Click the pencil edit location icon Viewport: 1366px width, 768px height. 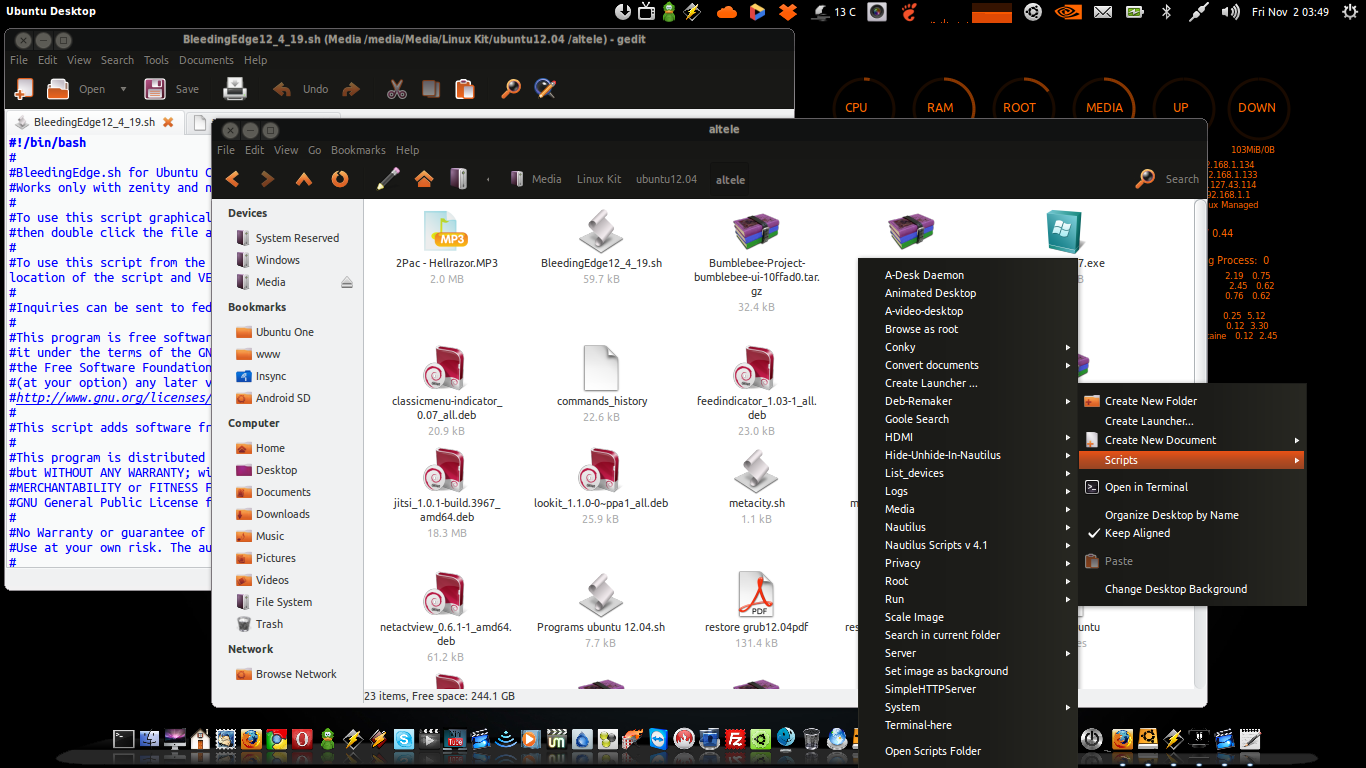coord(388,179)
